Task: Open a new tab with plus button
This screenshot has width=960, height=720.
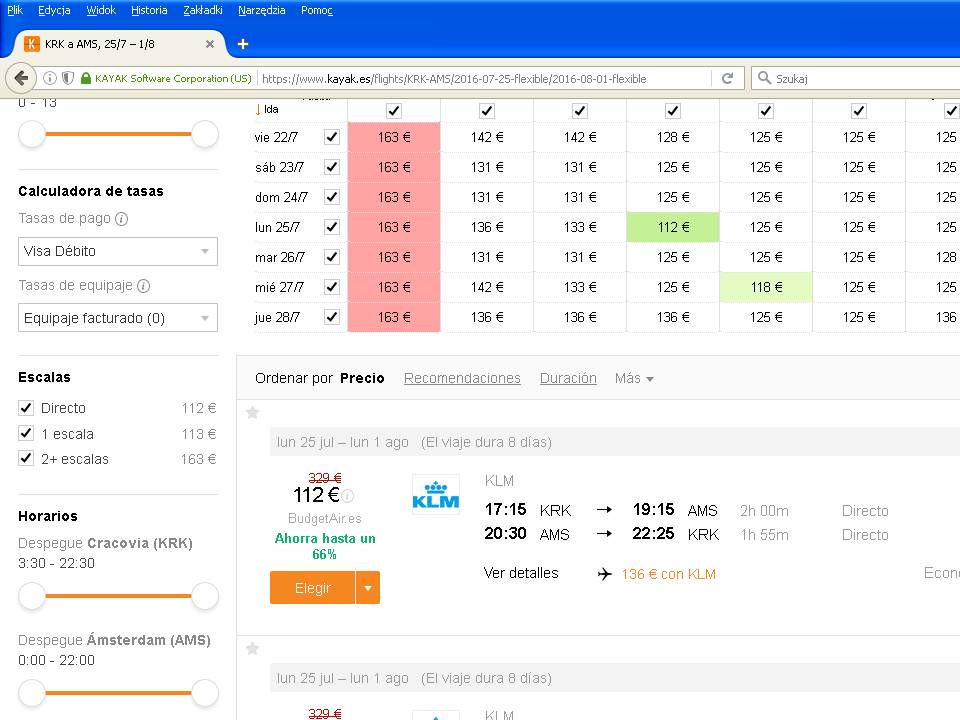Action: click(243, 44)
